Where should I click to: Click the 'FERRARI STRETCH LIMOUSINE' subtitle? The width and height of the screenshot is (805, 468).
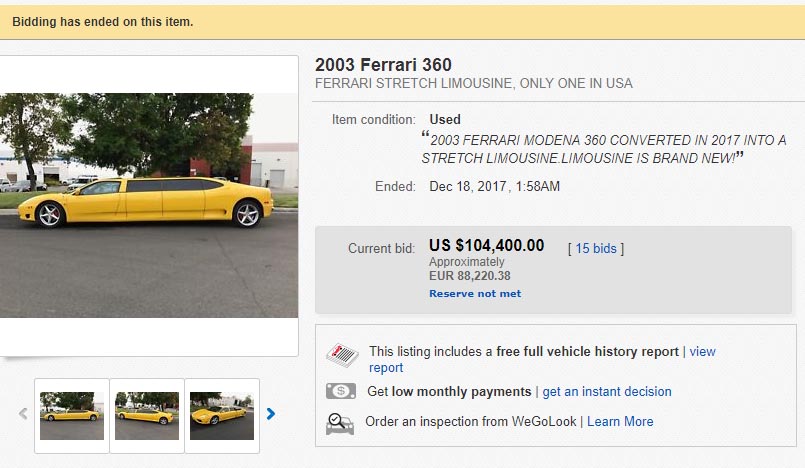pos(474,83)
